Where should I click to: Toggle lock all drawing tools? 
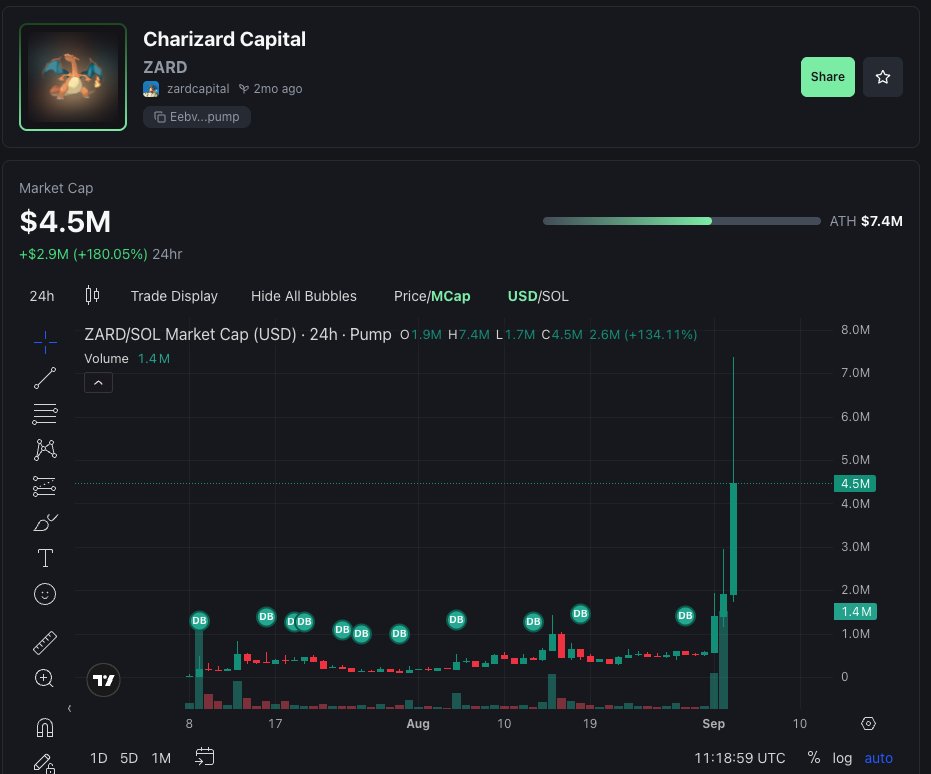(x=44, y=763)
